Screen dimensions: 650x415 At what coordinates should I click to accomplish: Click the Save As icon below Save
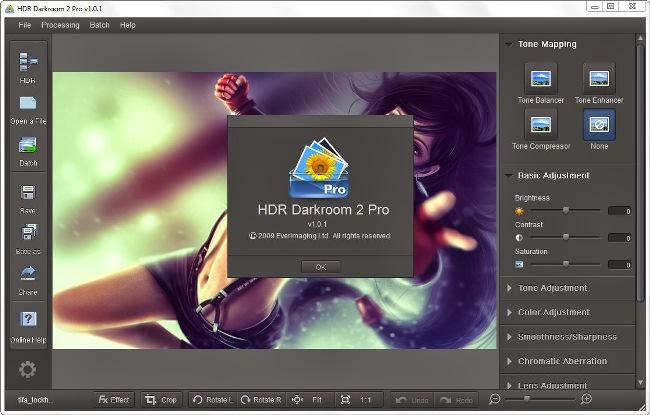(x=28, y=232)
